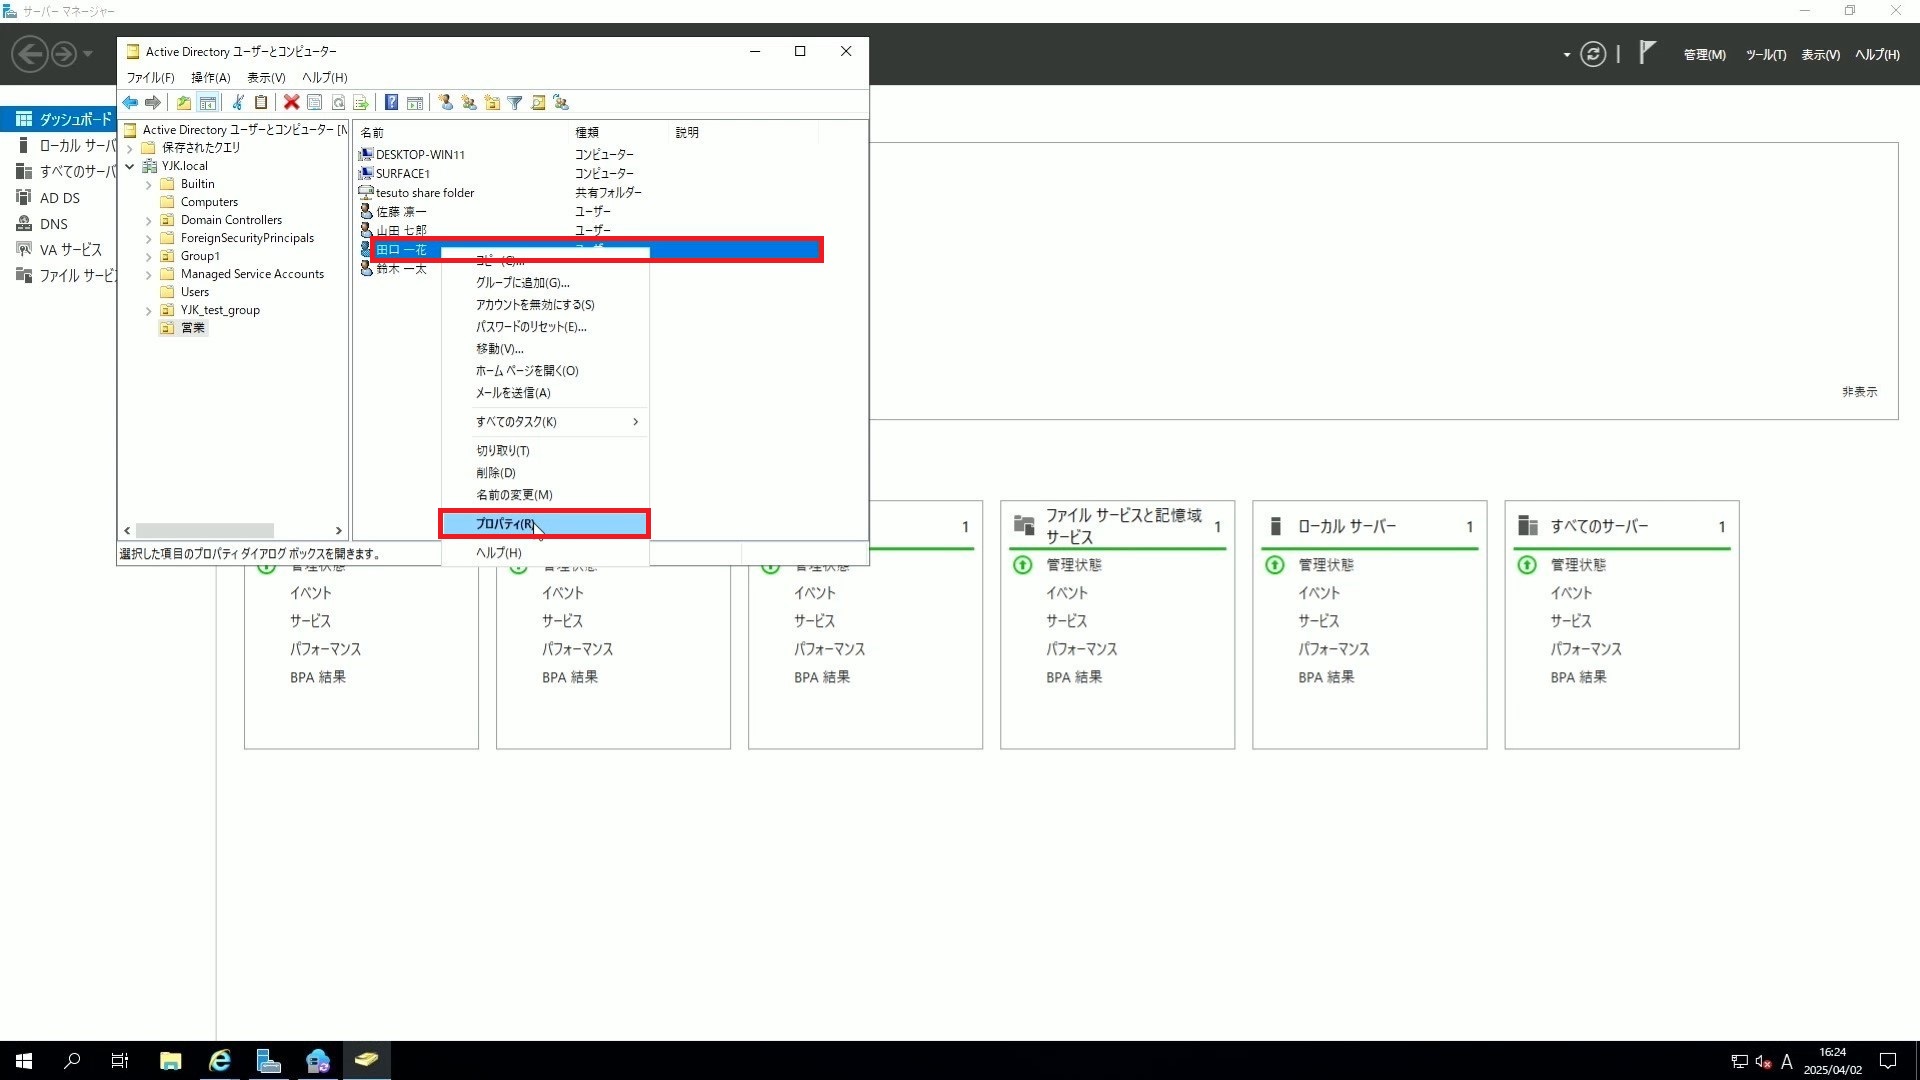Open the ファイル(F) menu in AD window
This screenshot has width=1920, height=1080.
click(x=150, y=78)
